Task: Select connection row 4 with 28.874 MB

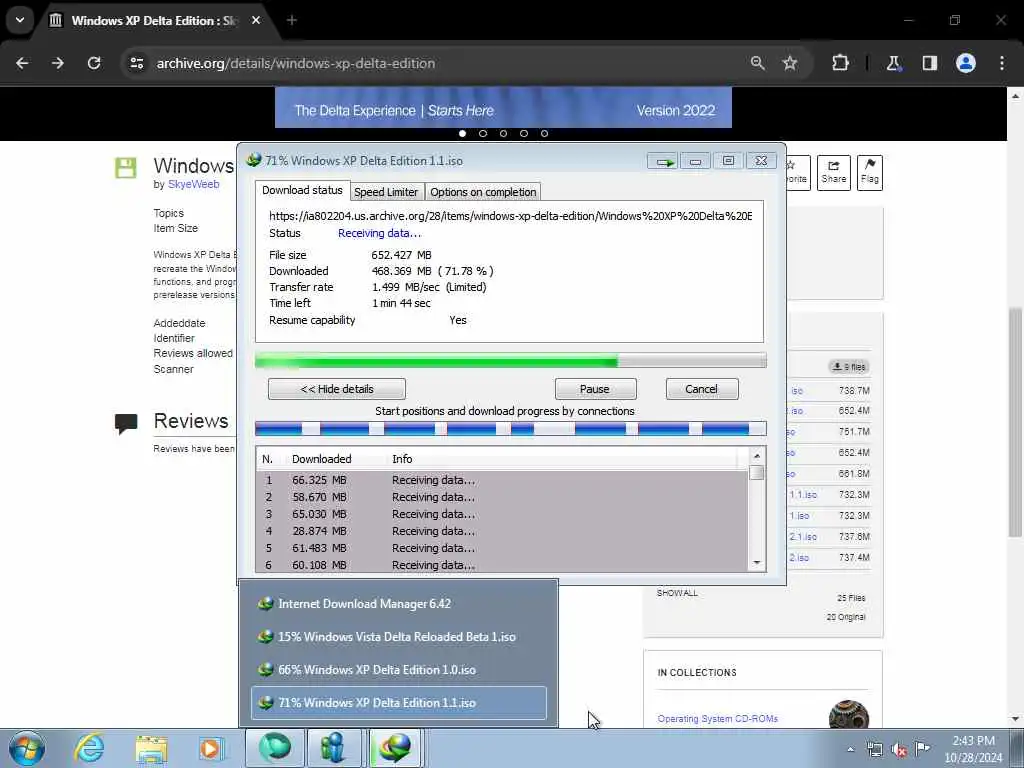Action: click(x=503, y=531)
